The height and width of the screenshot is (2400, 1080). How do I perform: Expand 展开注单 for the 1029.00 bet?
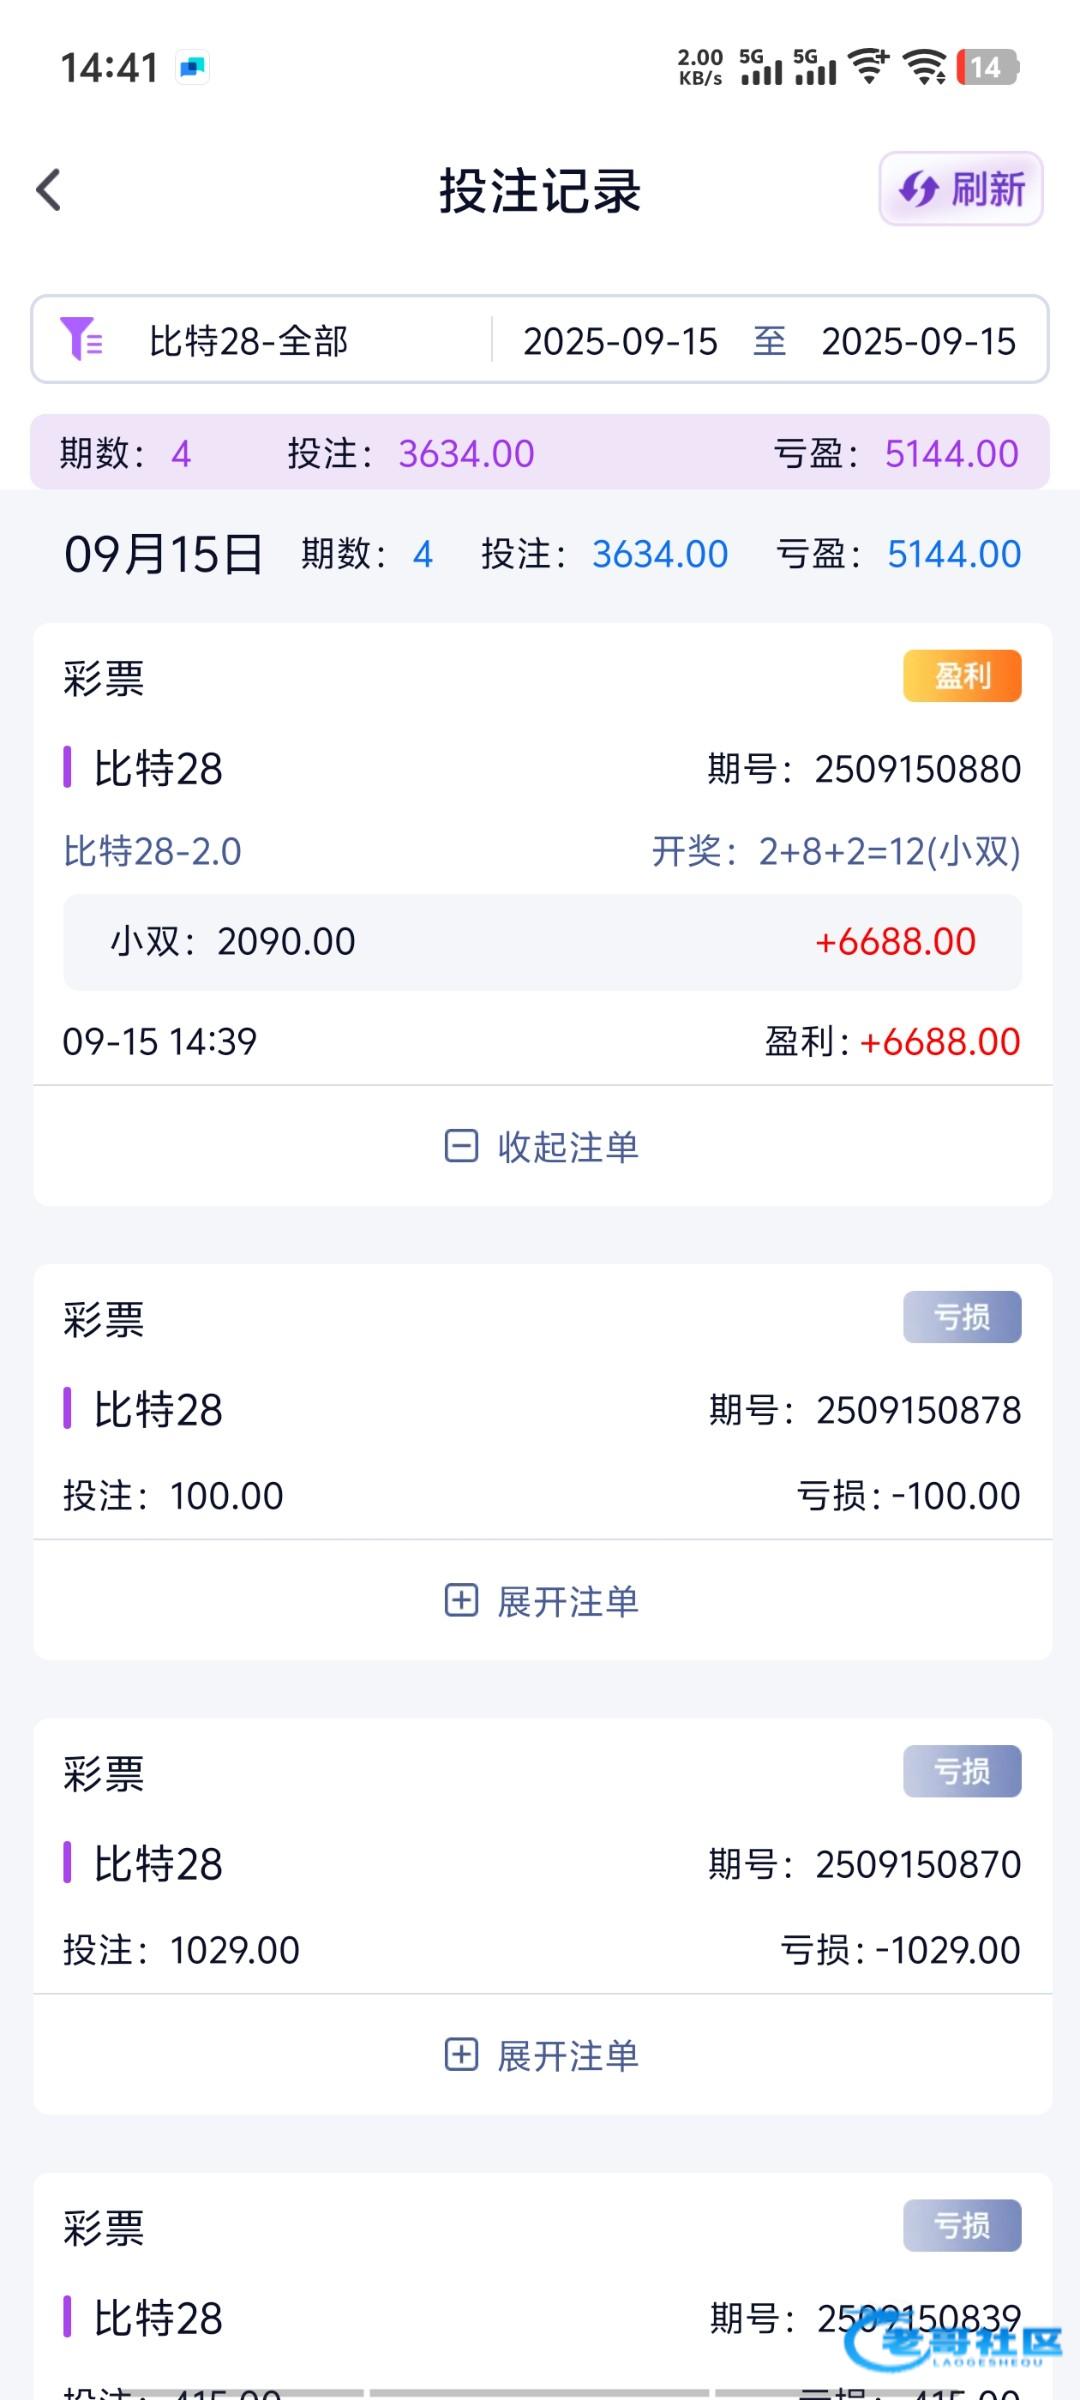567,2055
